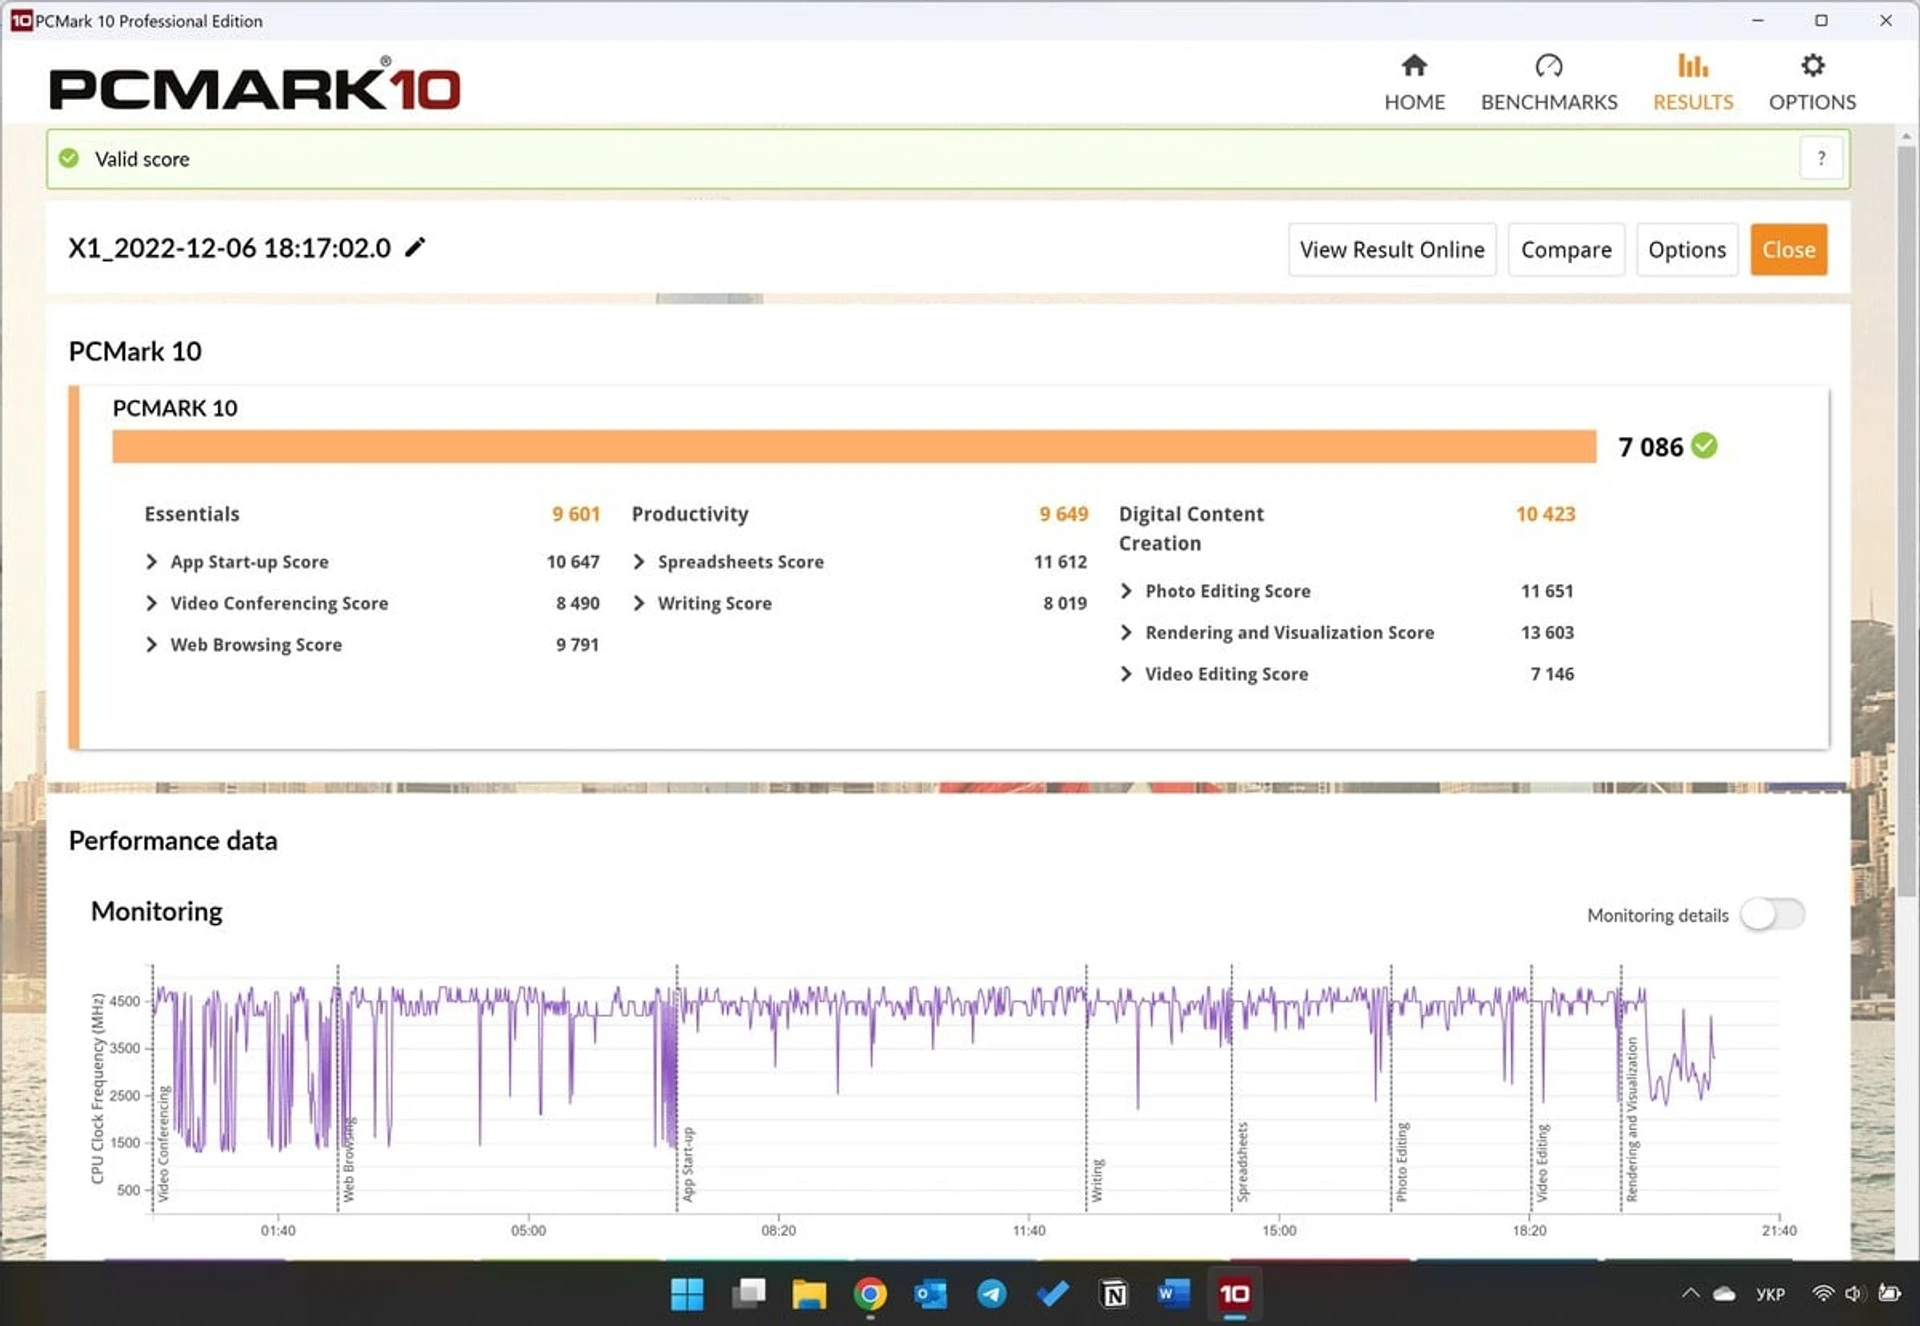This screenshot has height=1326, width=1920.
Task: Open Google Chrome from taskbar
Action: click(870, 1294)
